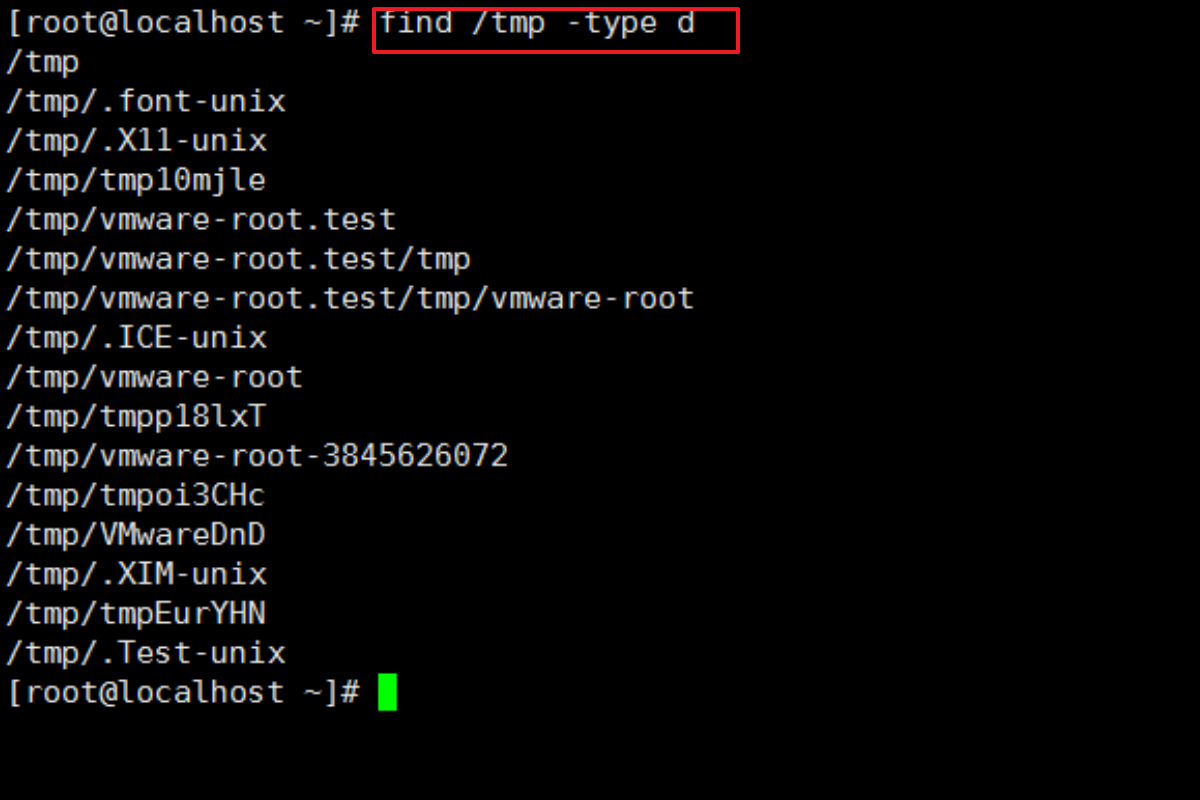Select the /tmp/tmpEurYHN entry

pyautogui.click(x=136, y=613)
